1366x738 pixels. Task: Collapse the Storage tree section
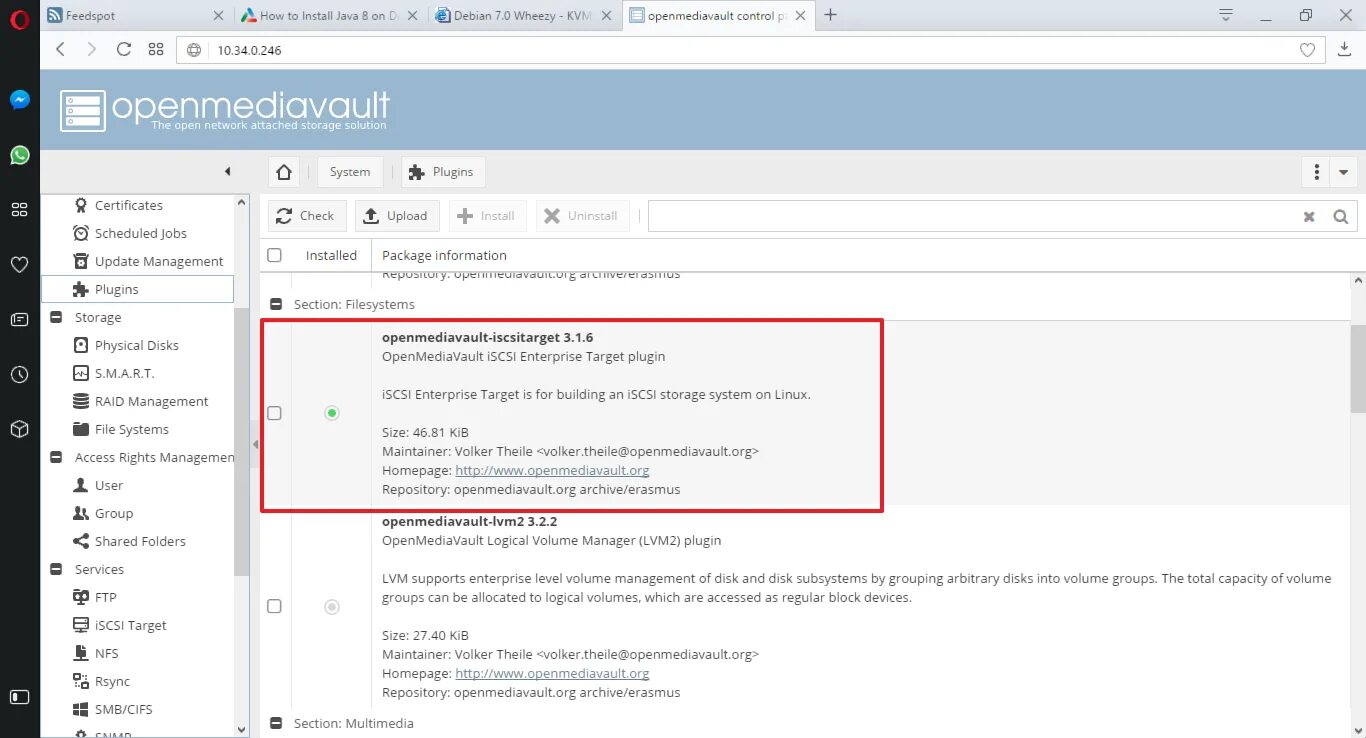click(x=56, y=317)
